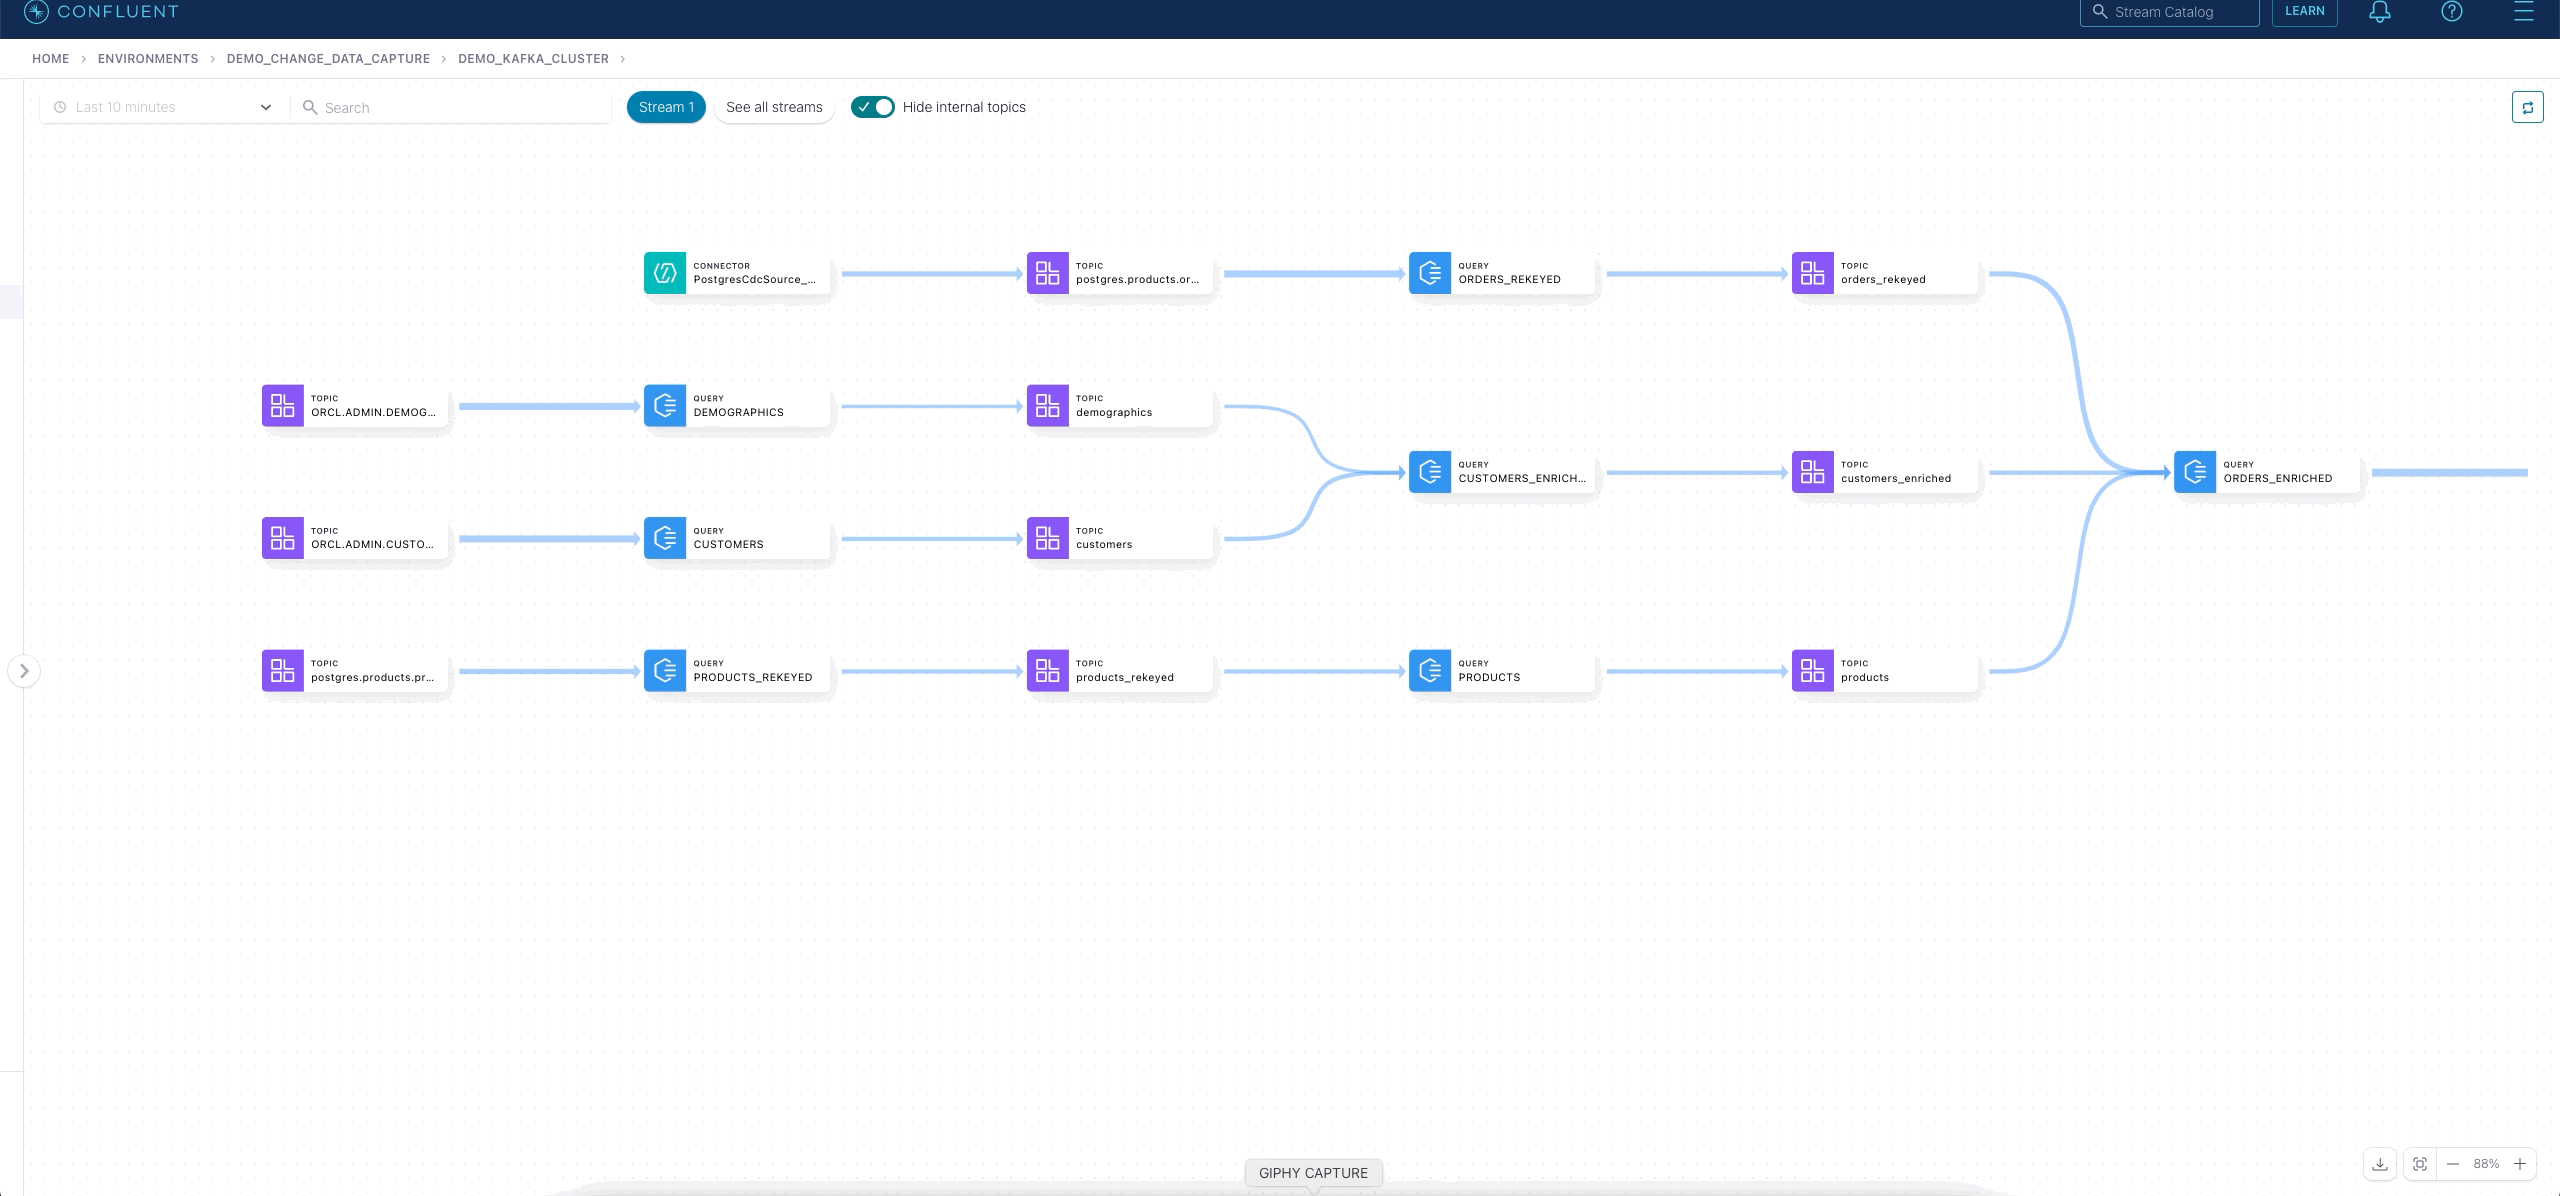This screenshot has height=1196, width=2560.
Task: Click the refresh graph icon button
Action: pos(2527,107)
